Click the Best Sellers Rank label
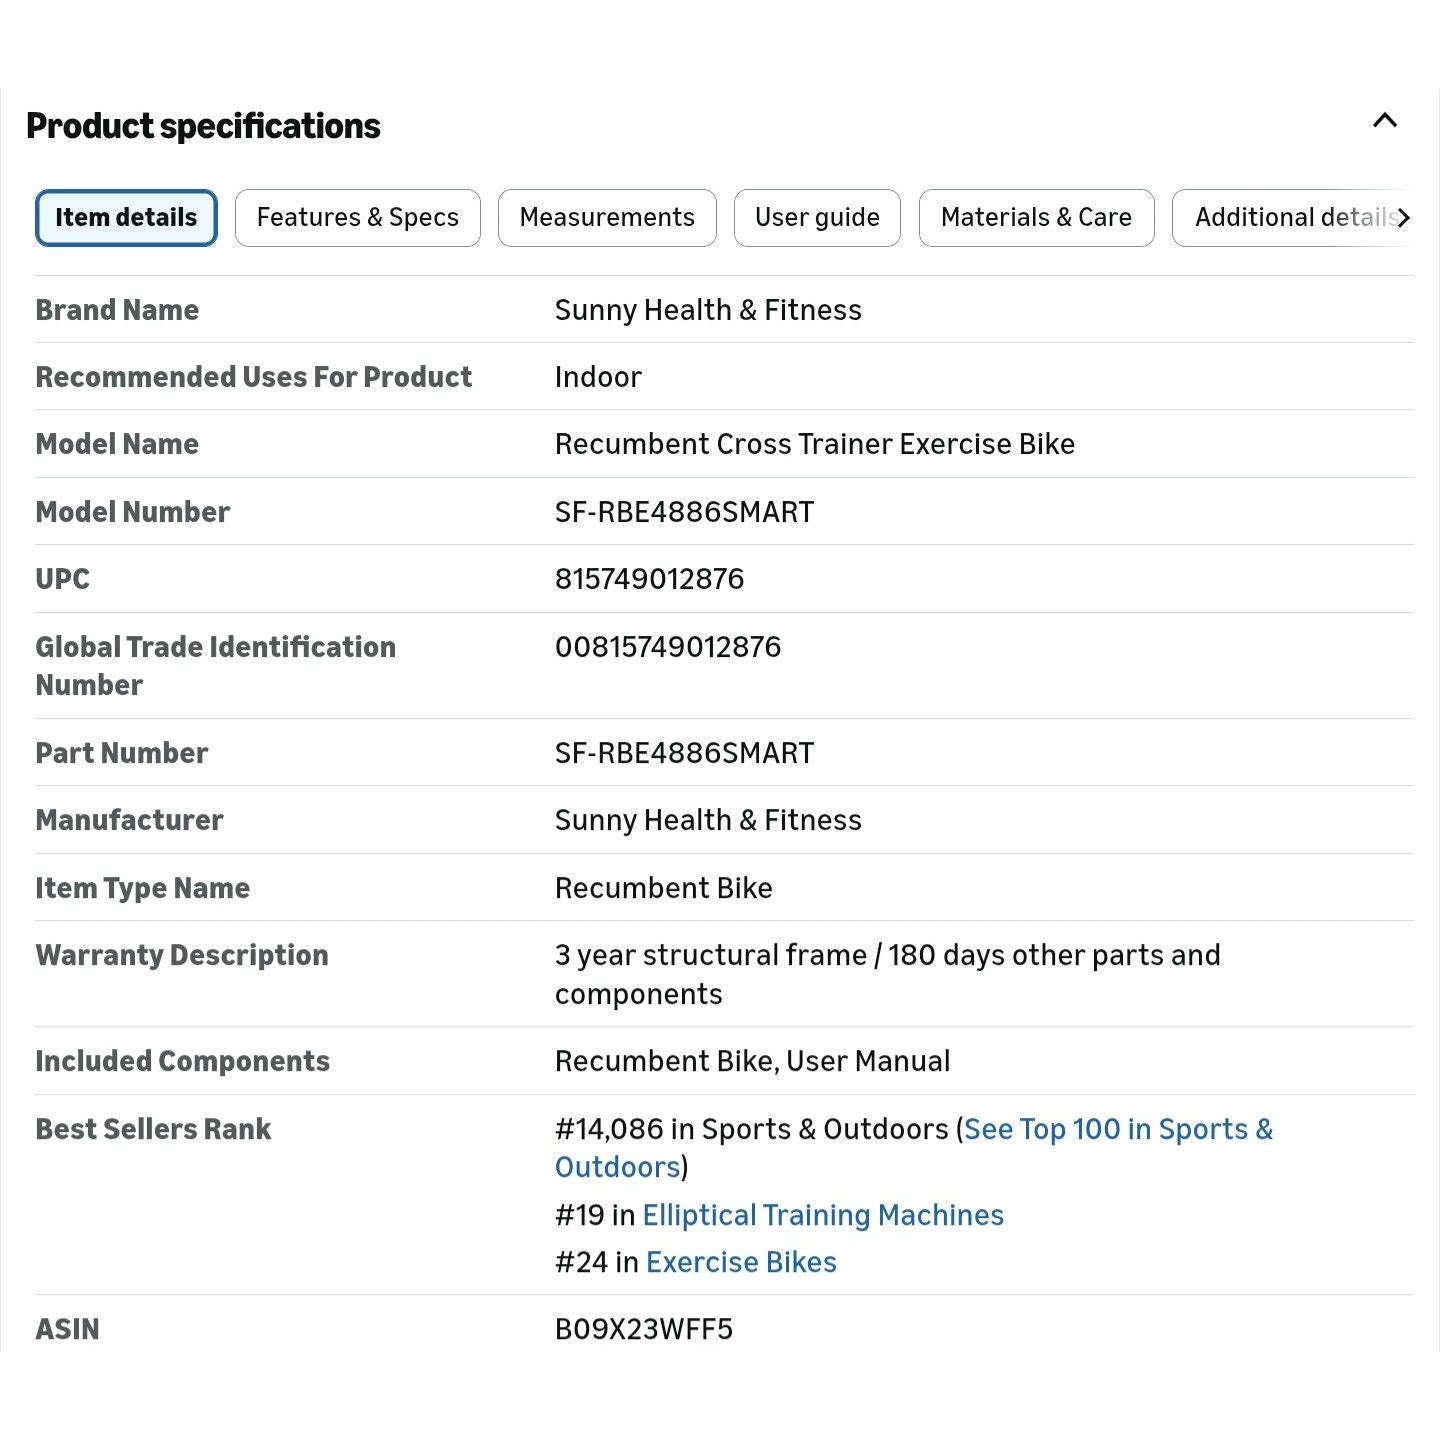 point(154,1129)
